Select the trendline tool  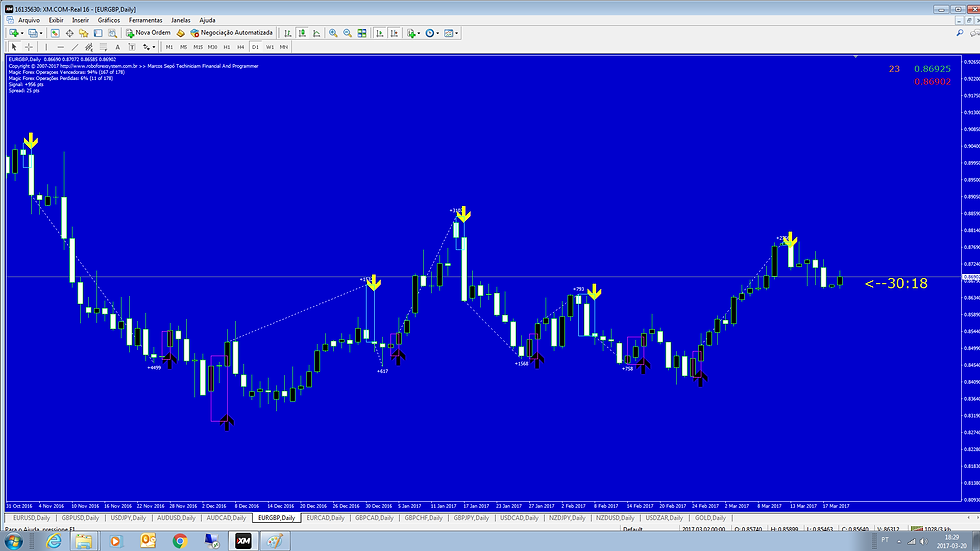[75, 47]
